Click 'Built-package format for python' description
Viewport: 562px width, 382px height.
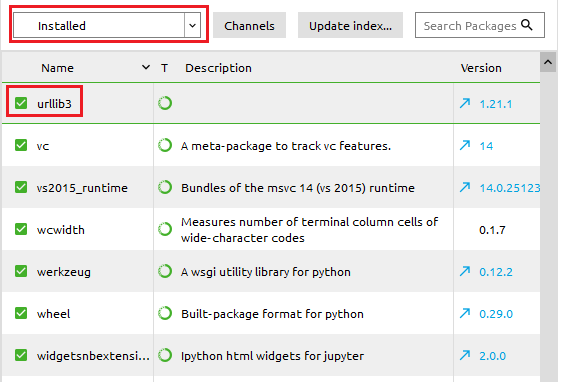click(272, 314)
